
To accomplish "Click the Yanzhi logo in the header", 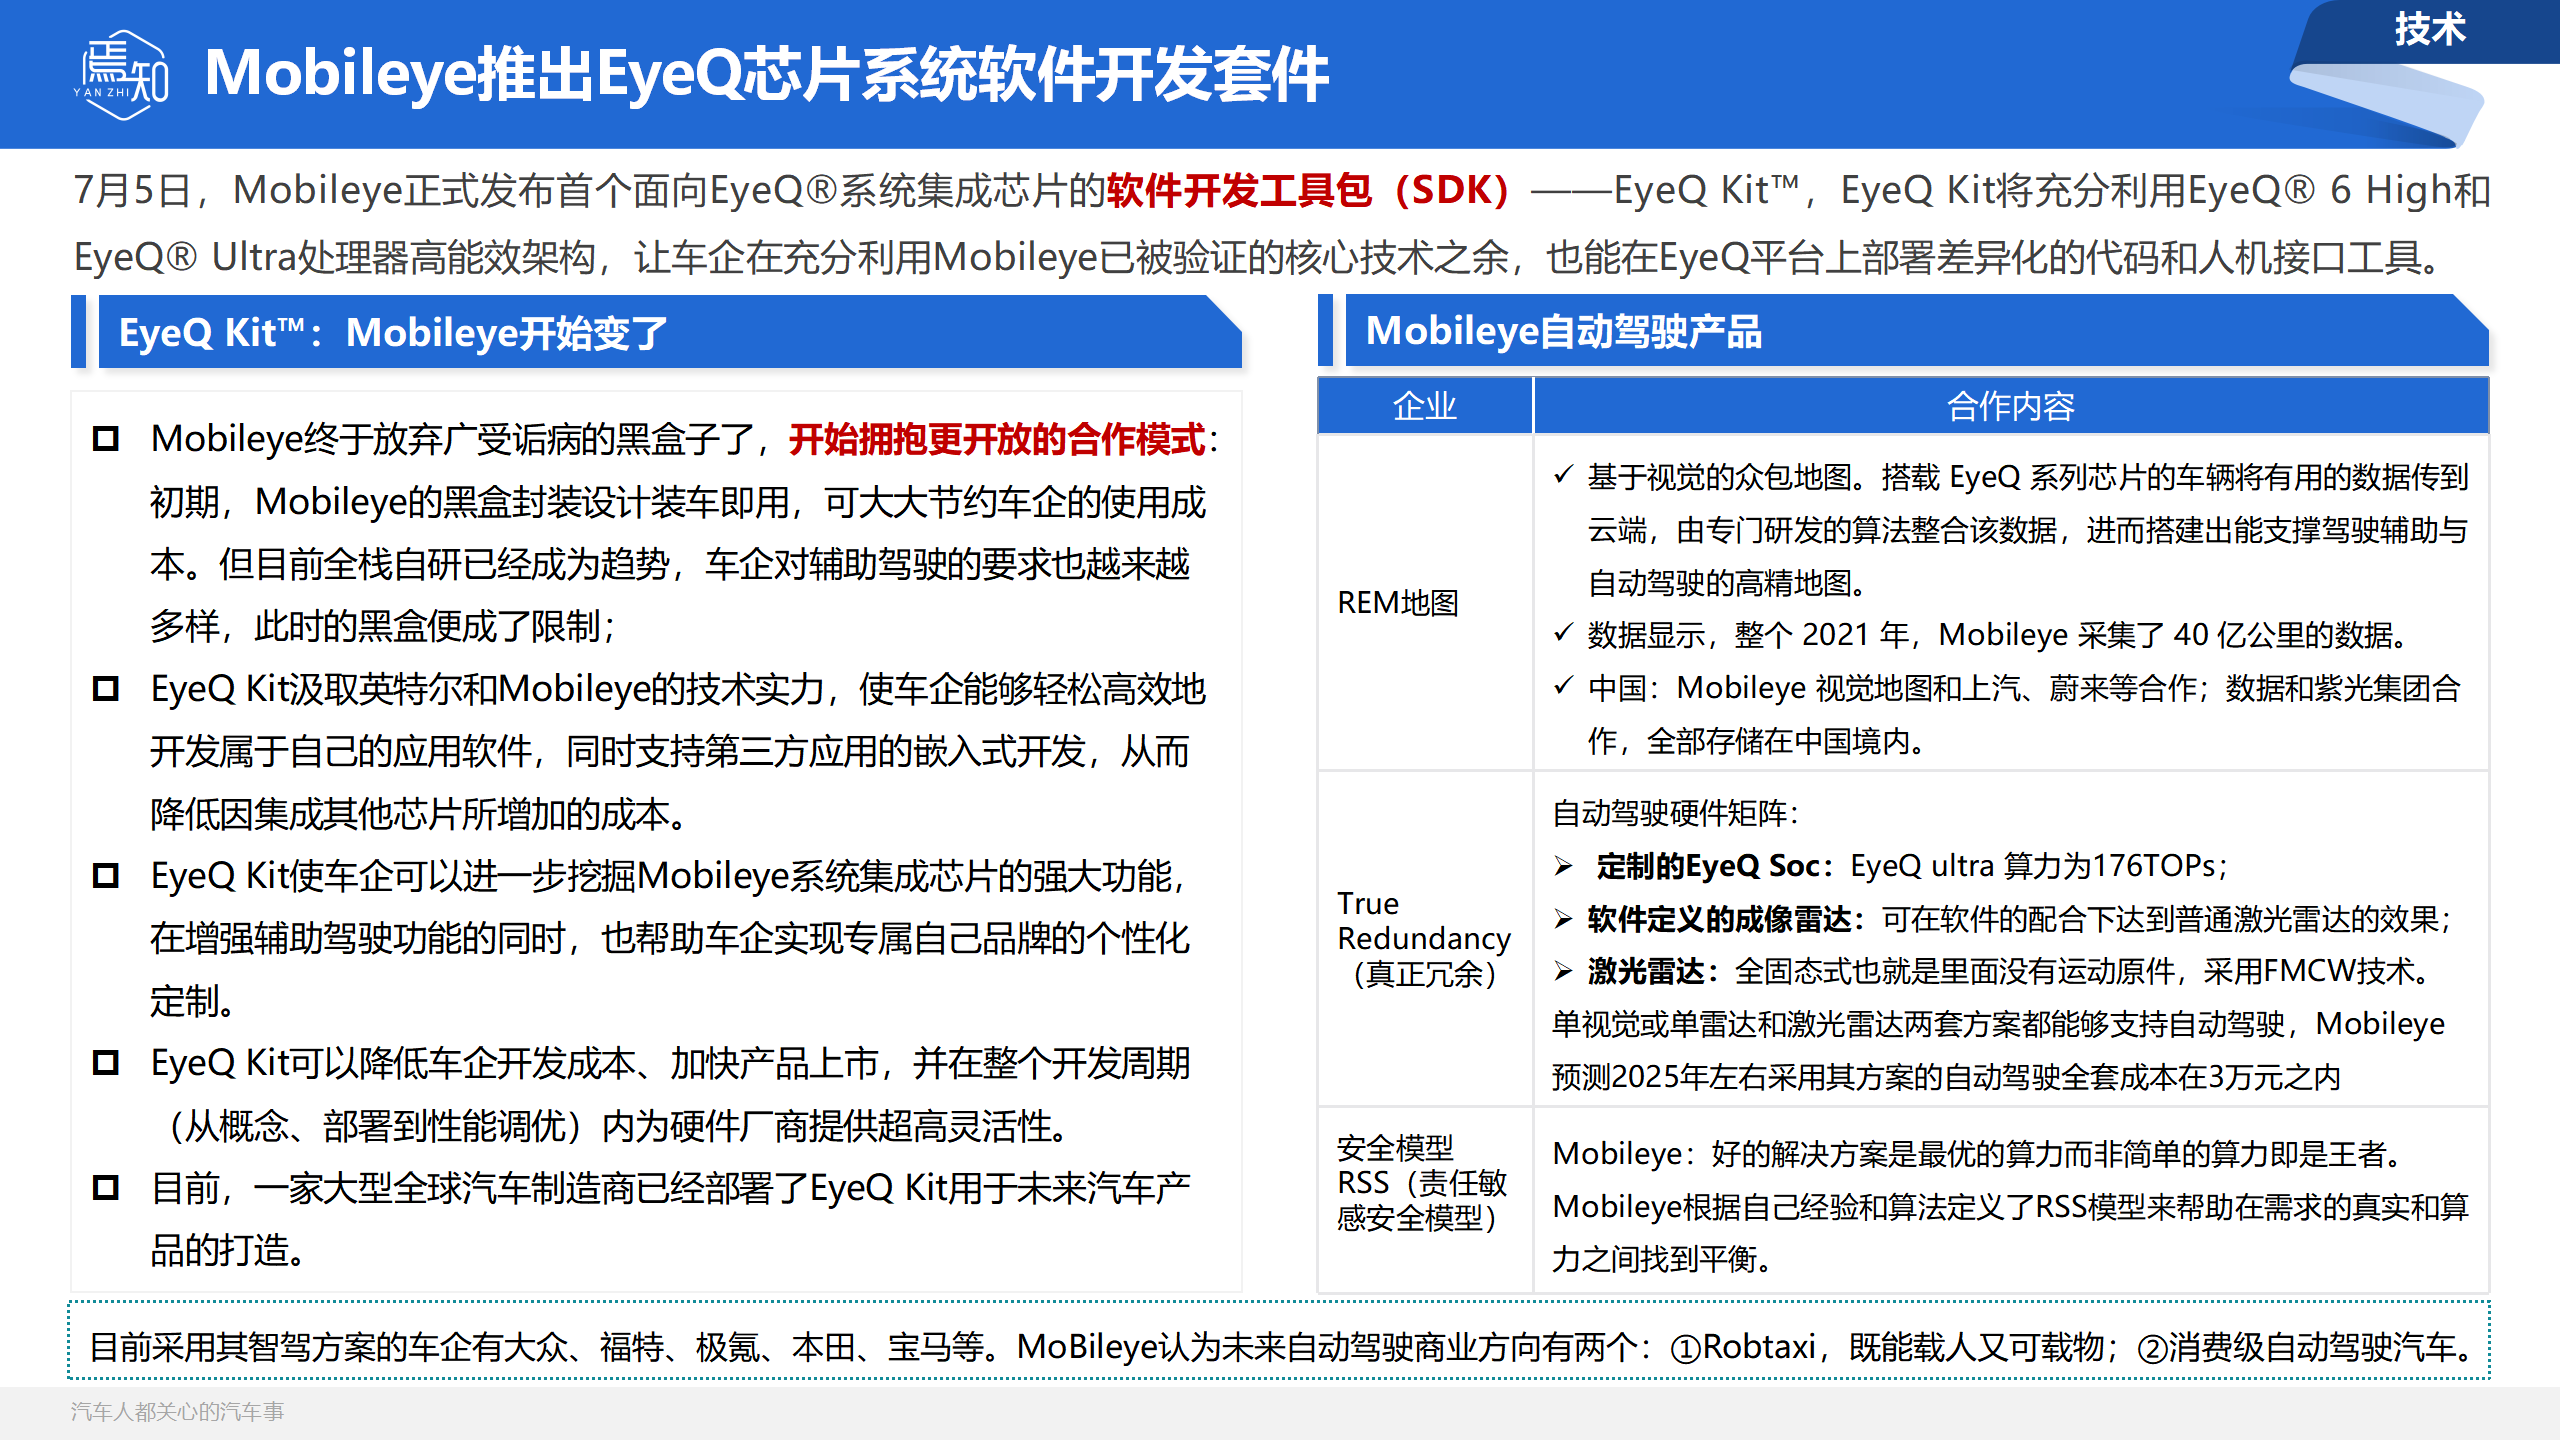I will pyautogui.click(x=122, y=75).
